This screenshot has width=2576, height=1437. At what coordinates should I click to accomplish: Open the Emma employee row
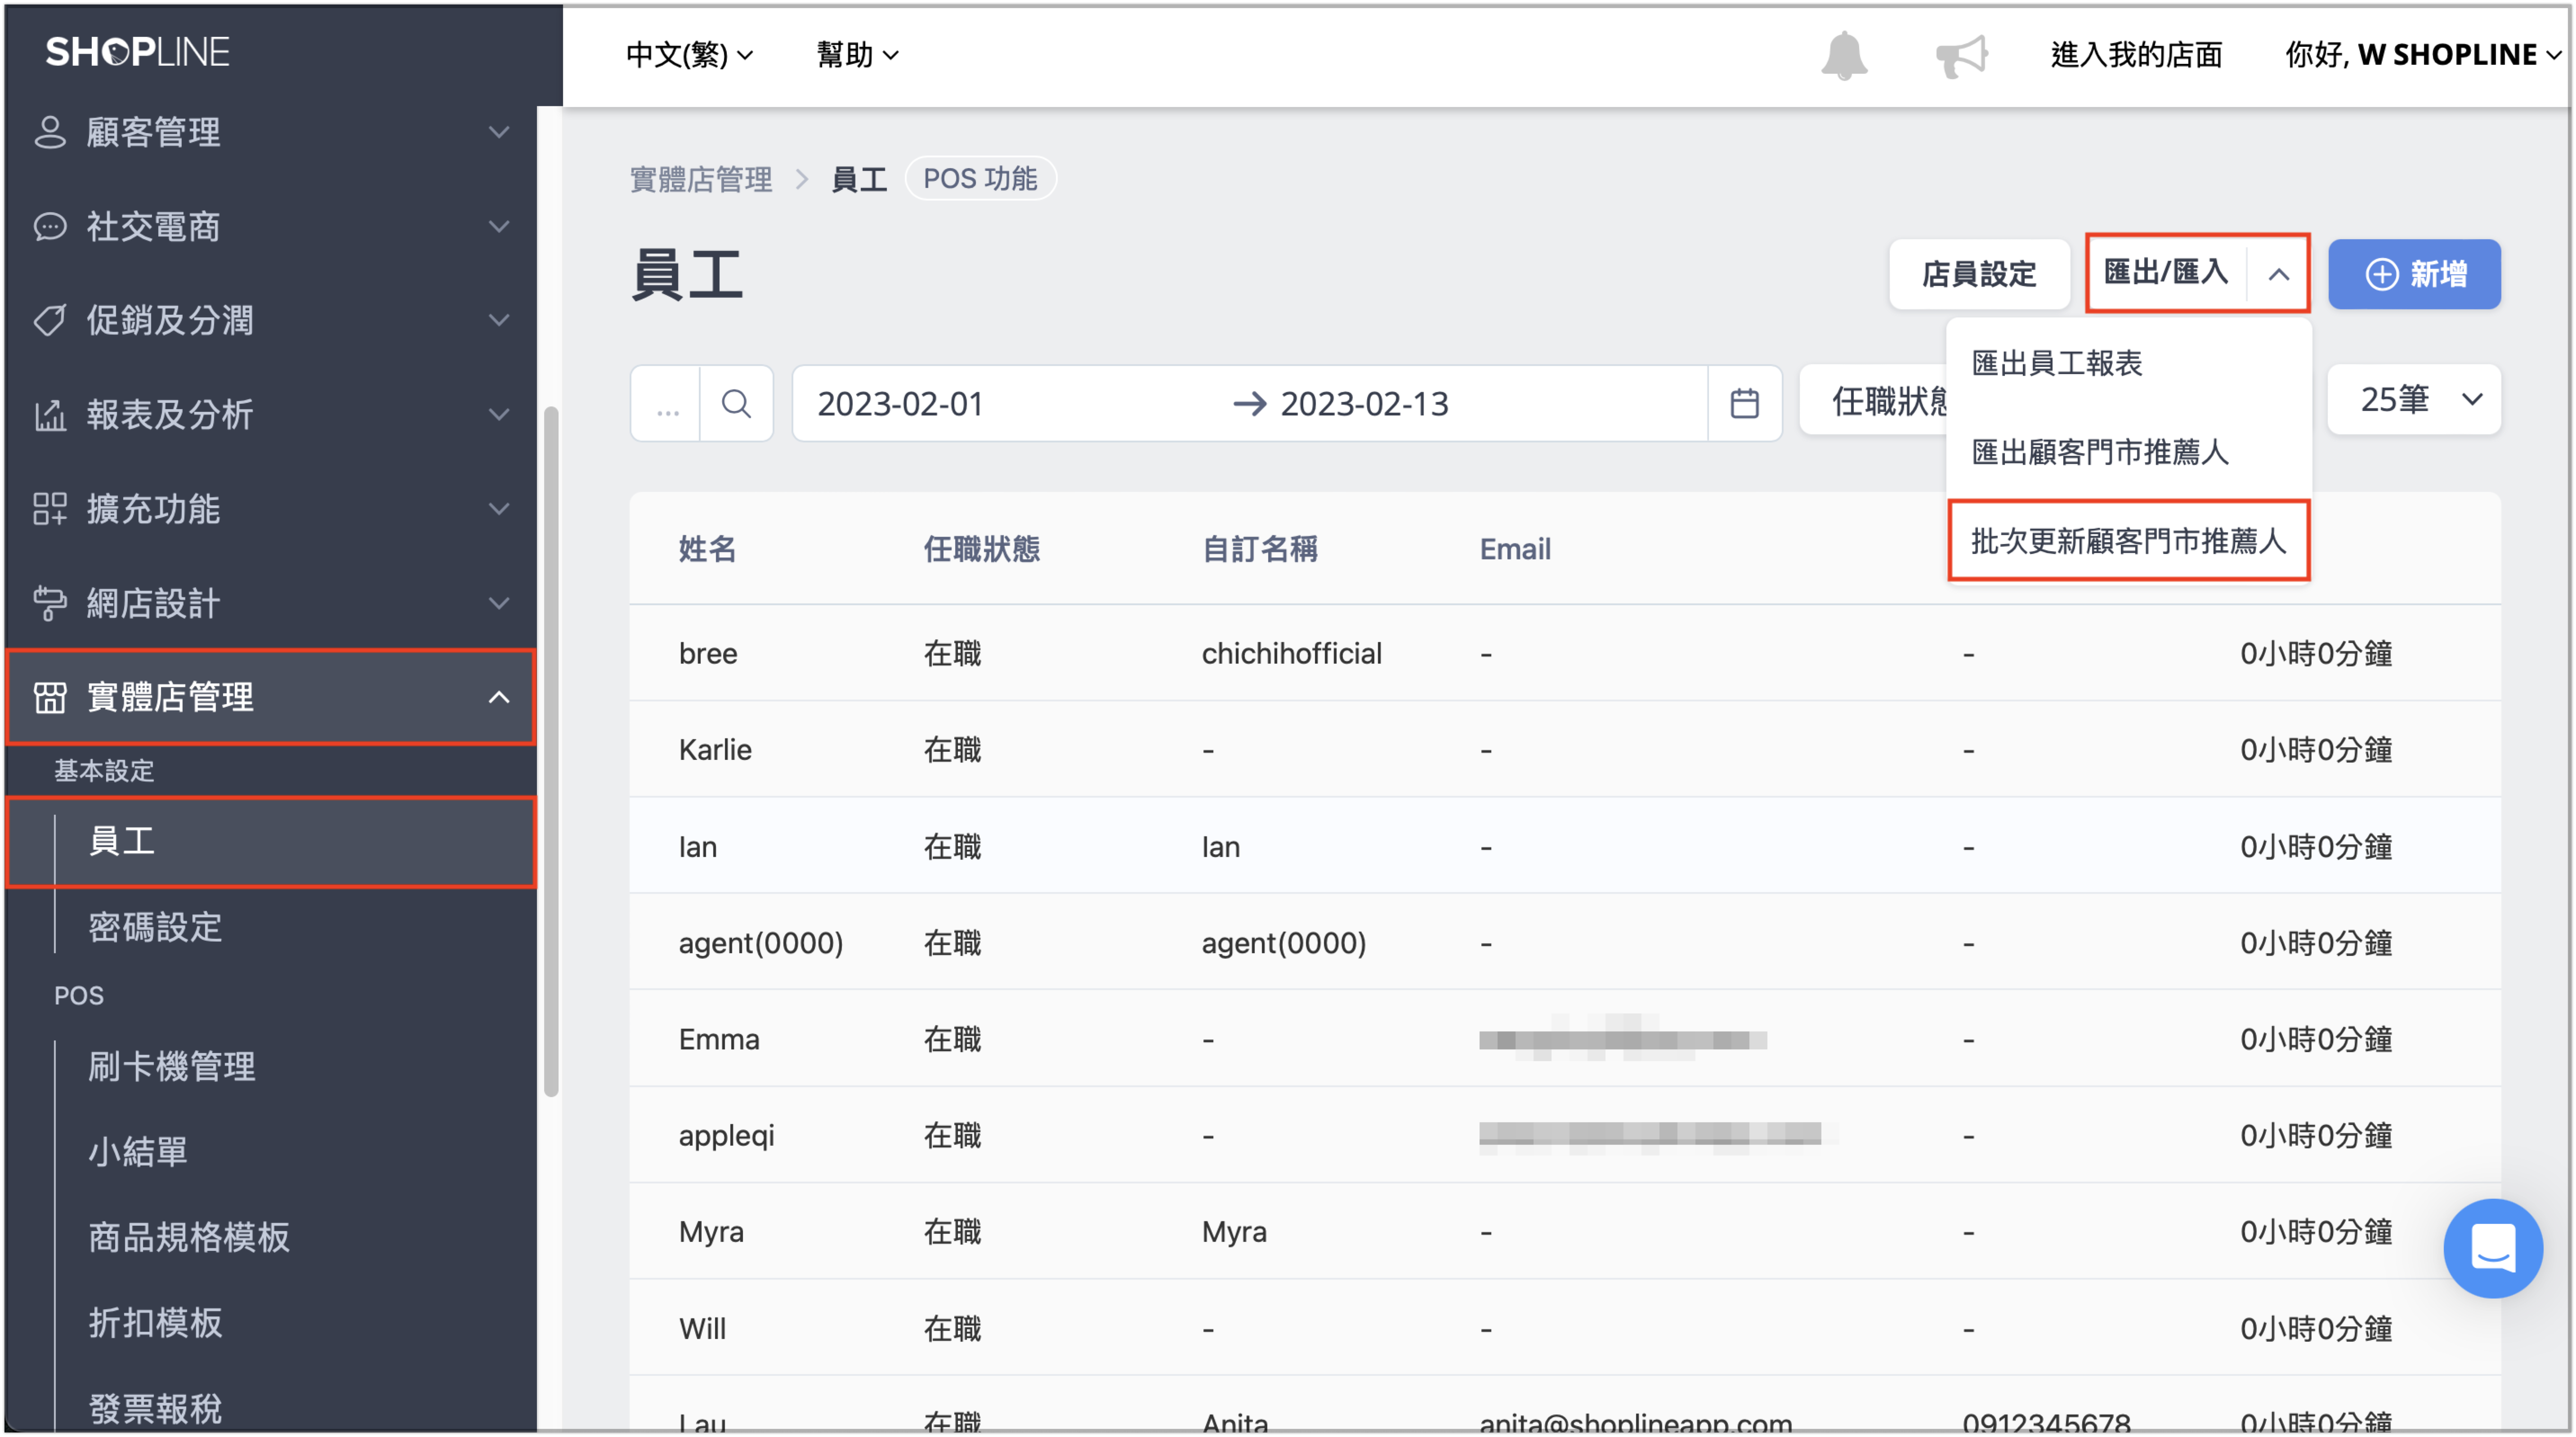coord(1564,1040)
